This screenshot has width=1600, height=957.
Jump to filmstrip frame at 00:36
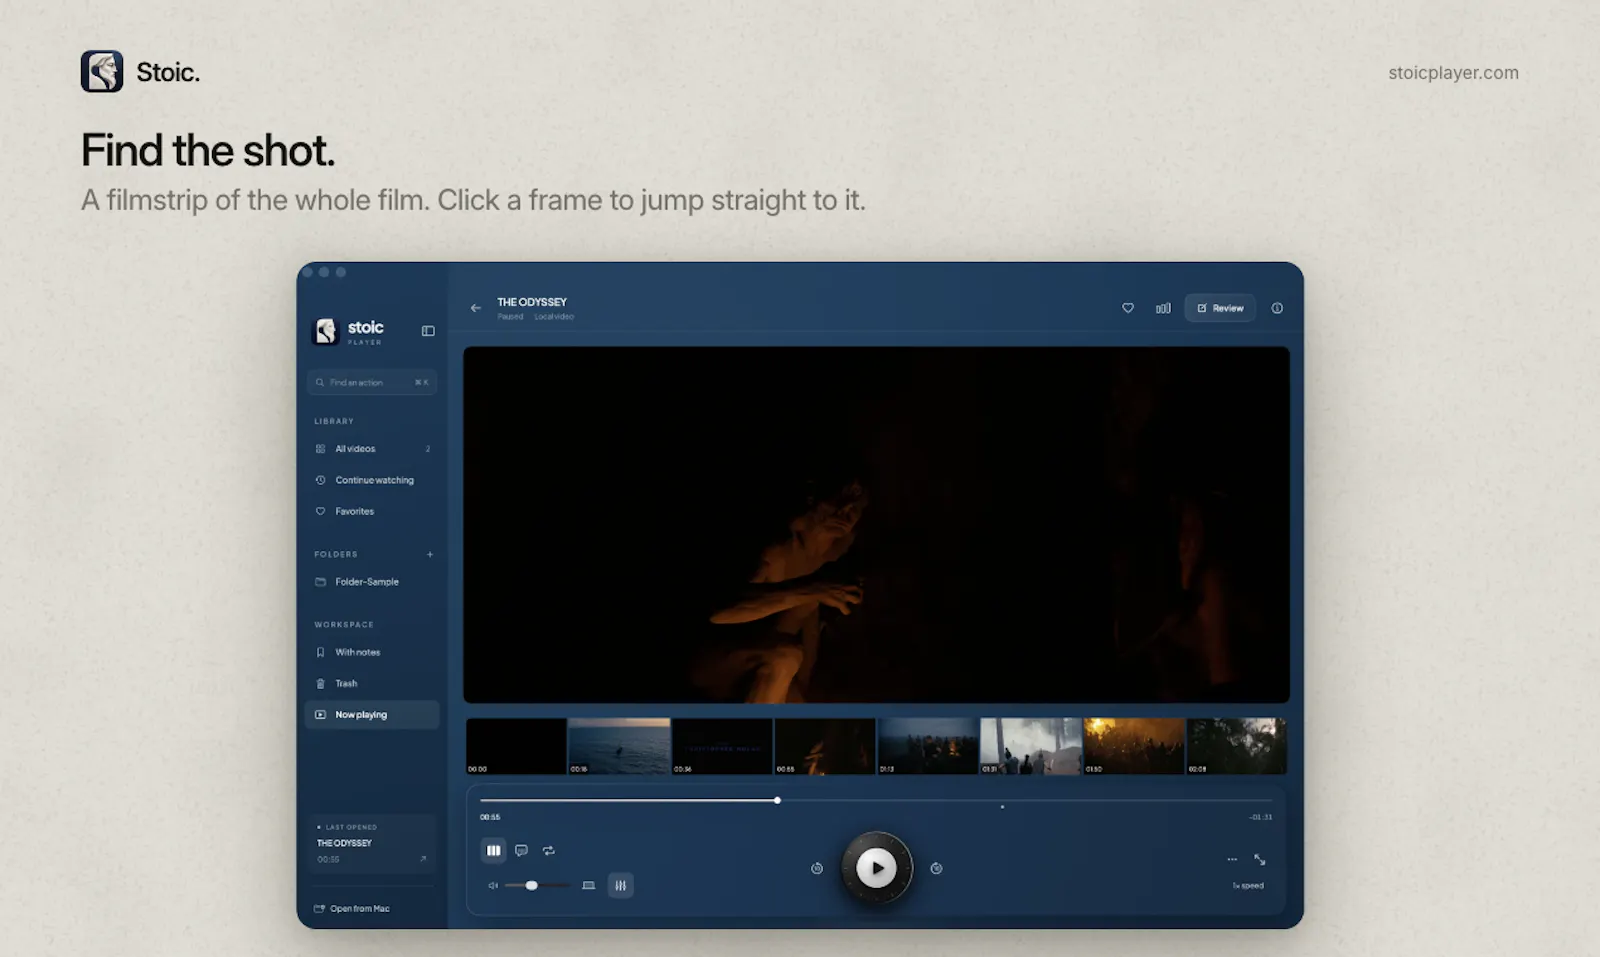[x=722, y=746]
